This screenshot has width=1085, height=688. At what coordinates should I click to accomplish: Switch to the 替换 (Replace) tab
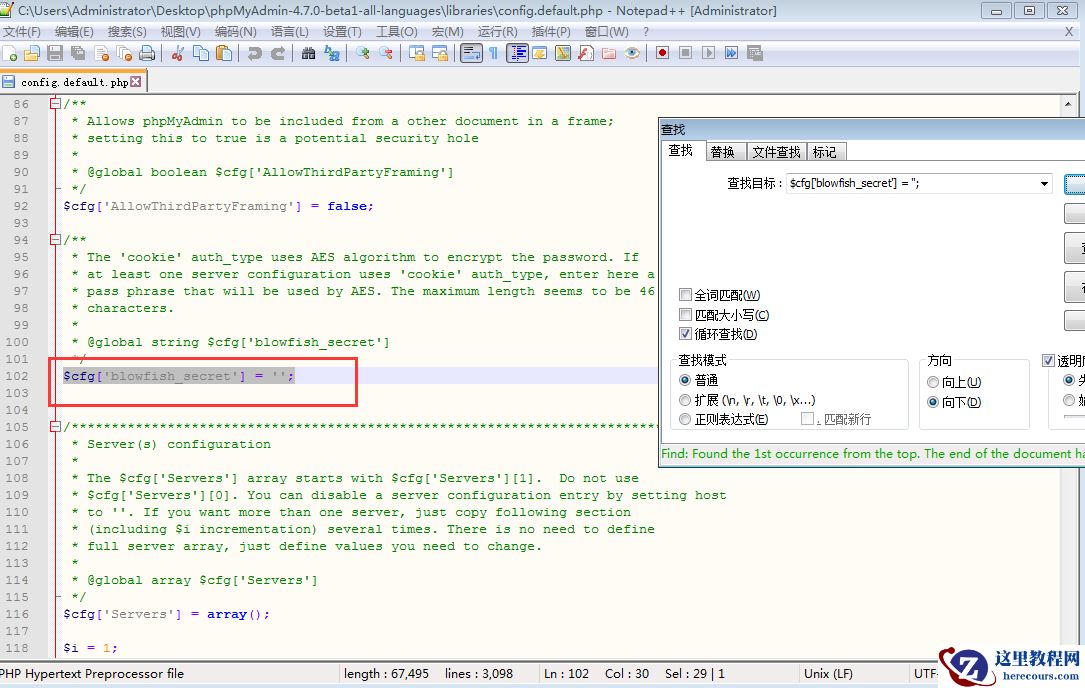pyautogui.click(x=722, y=152)
